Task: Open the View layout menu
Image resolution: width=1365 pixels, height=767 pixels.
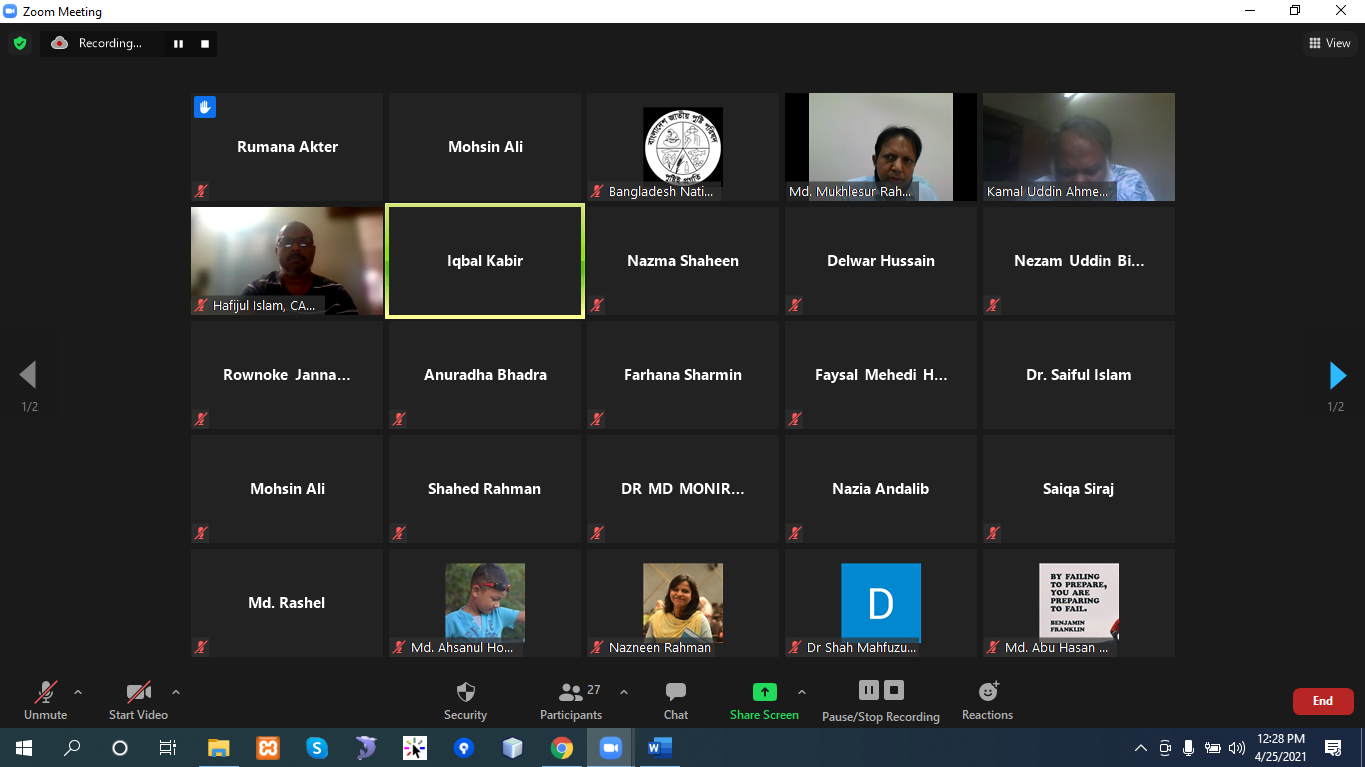Action: [1330, 43]
